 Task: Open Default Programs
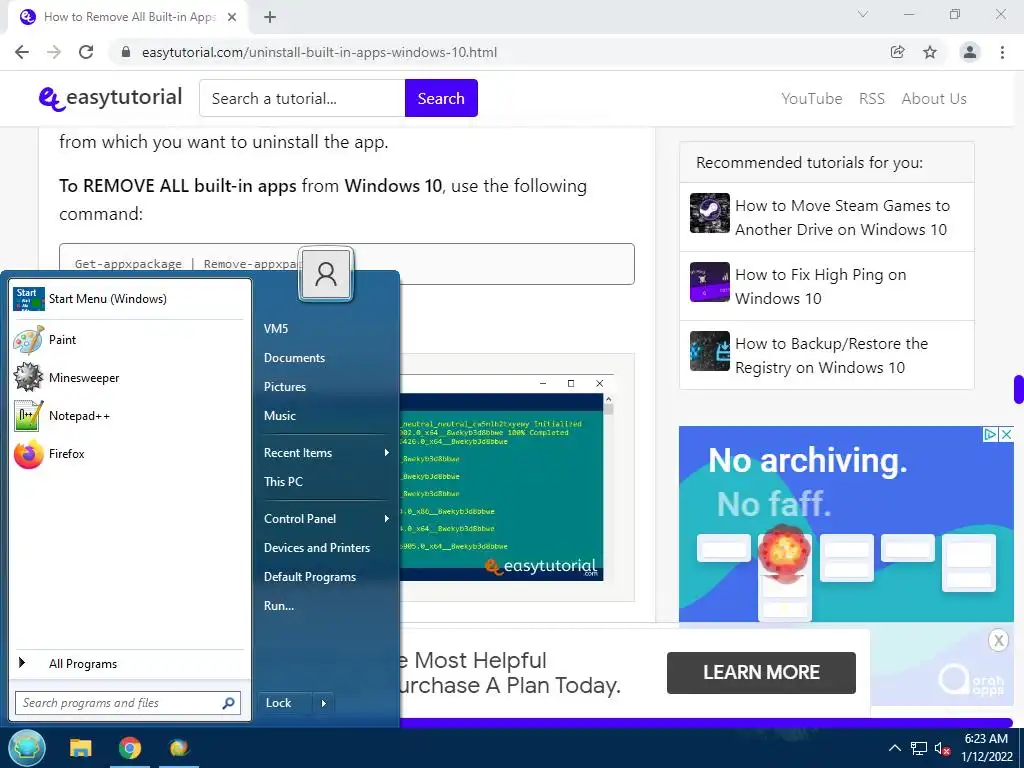point(310,577)
